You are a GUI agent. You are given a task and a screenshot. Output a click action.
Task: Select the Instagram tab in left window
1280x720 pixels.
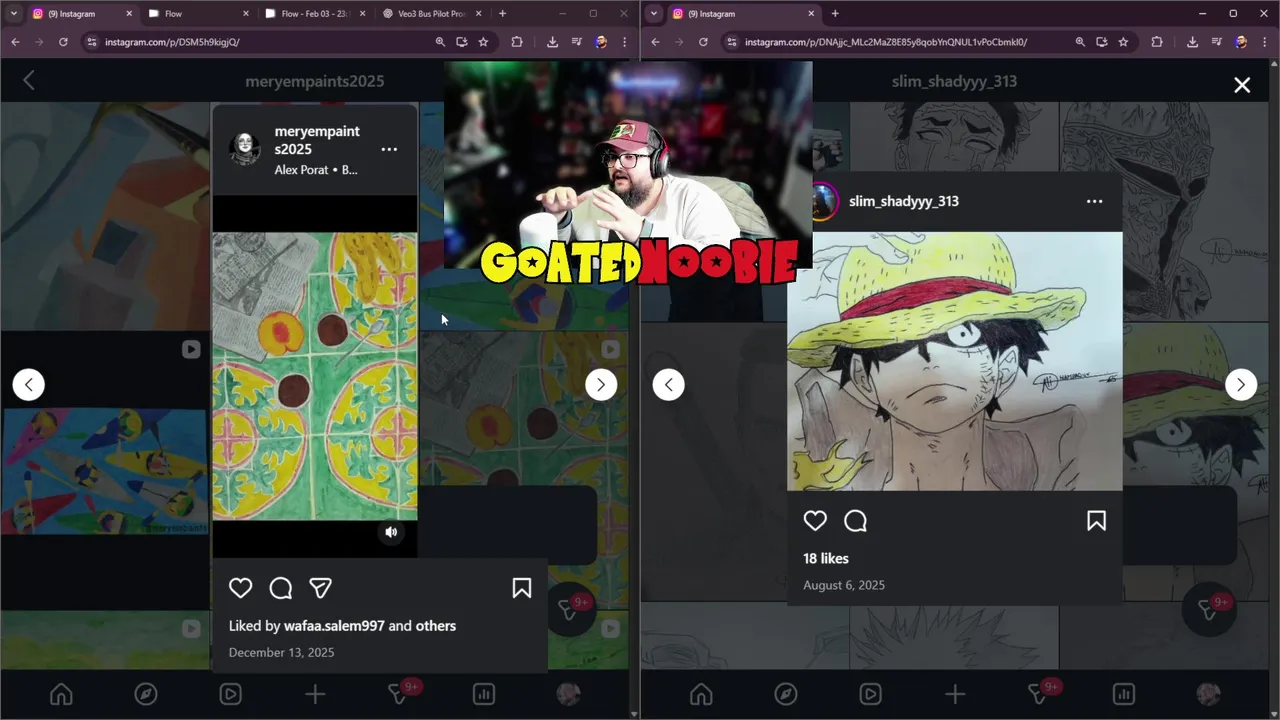[x=80, y=14]
